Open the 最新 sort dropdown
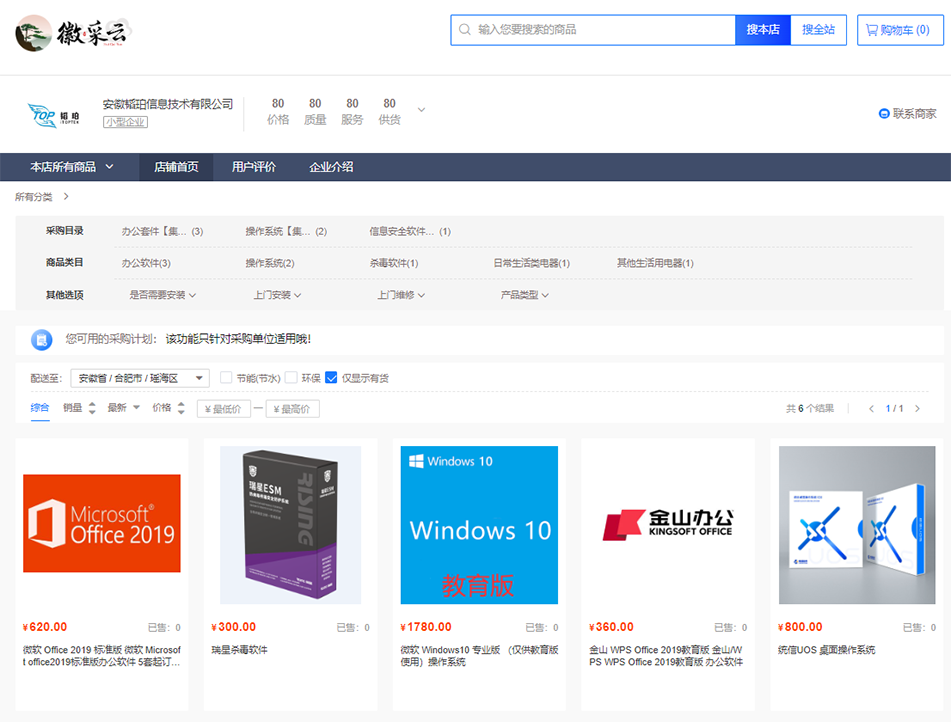Image resolution: width=951 pixels, height=722 pixels. 124,408
